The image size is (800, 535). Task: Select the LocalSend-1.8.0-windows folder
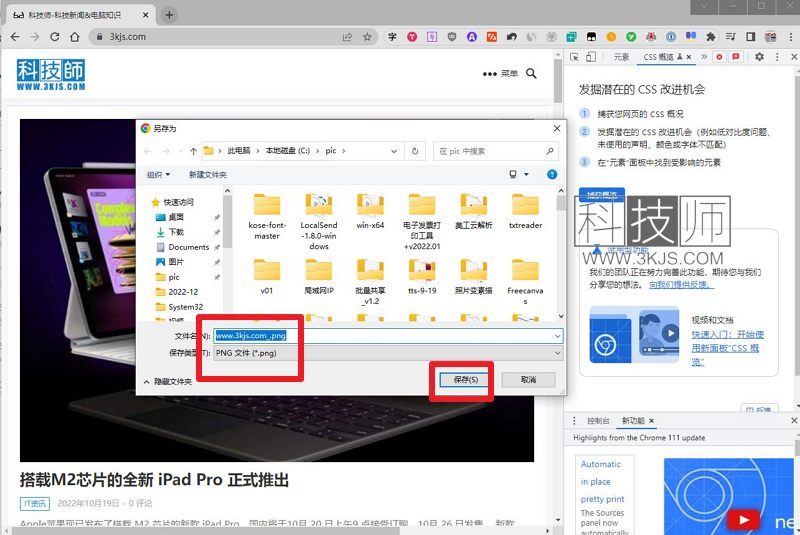point(319,222)
